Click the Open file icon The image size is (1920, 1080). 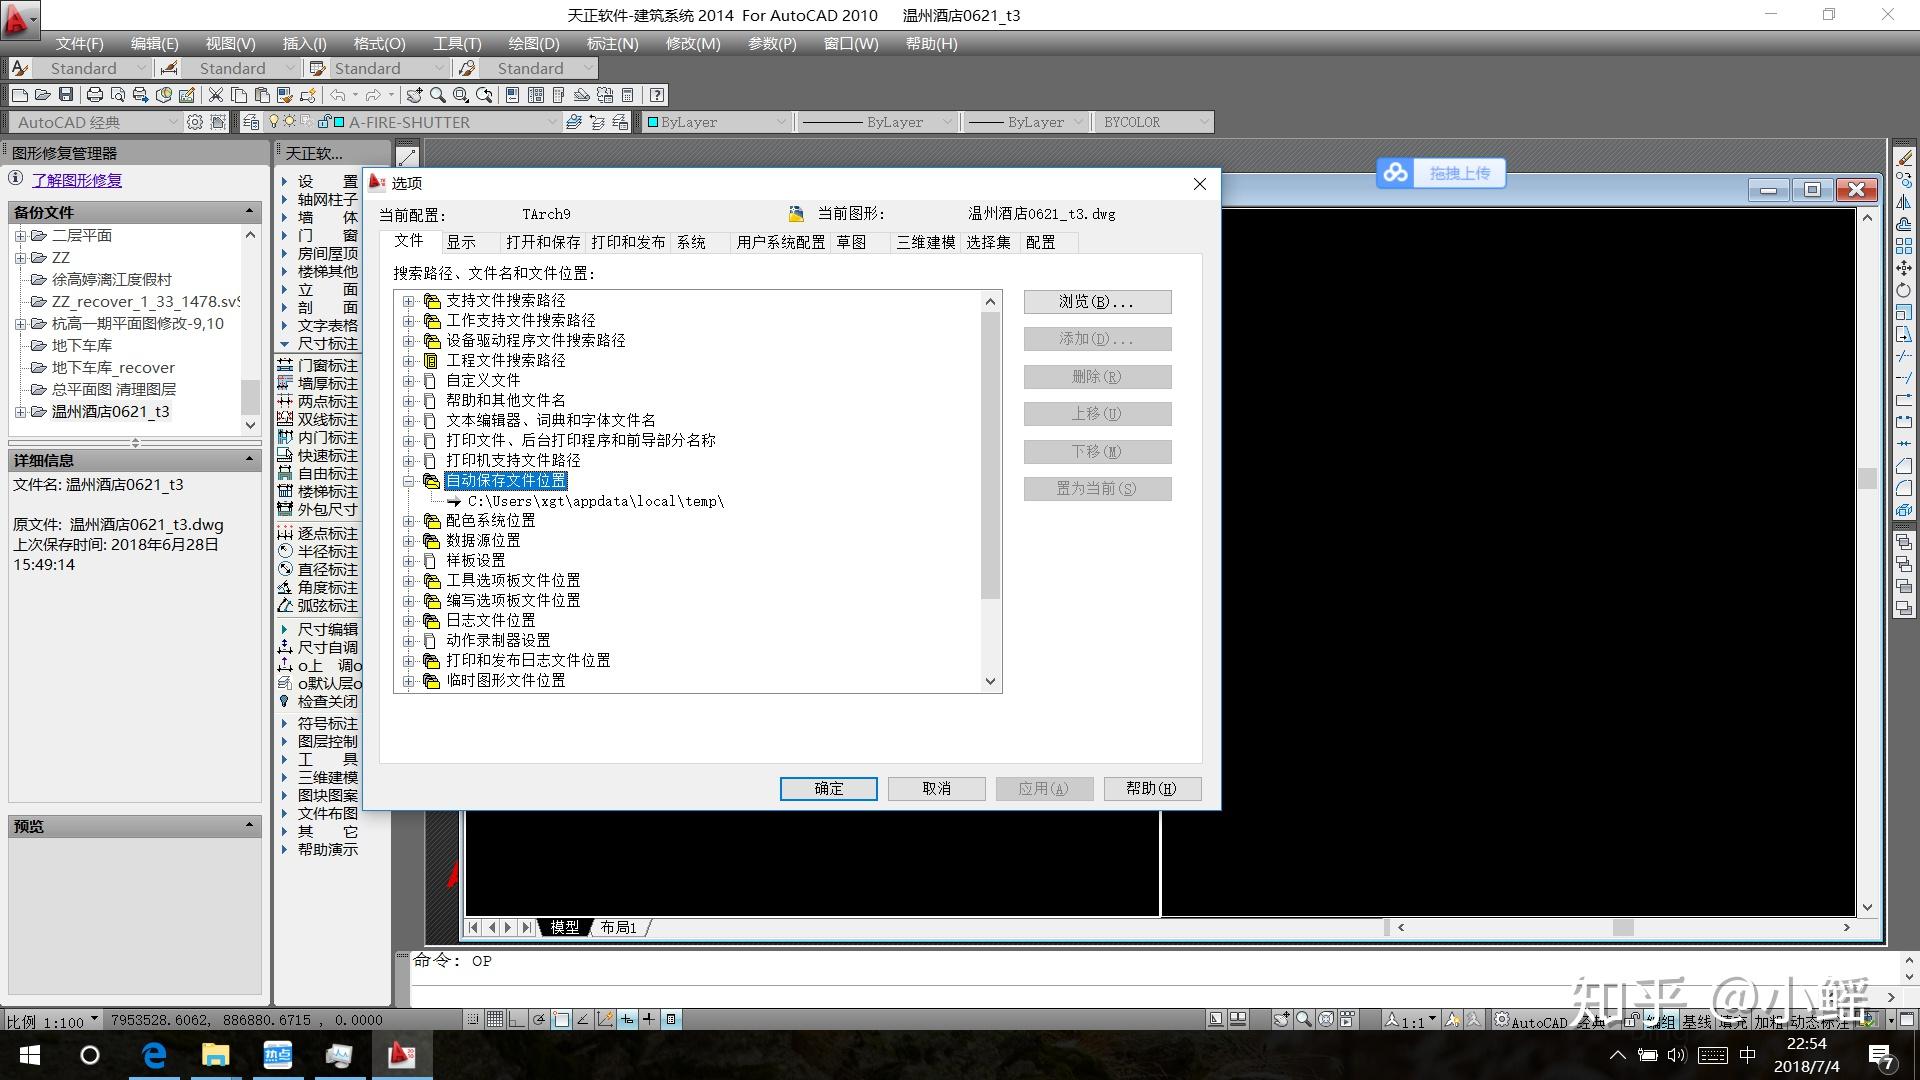[x=42, y=95]
